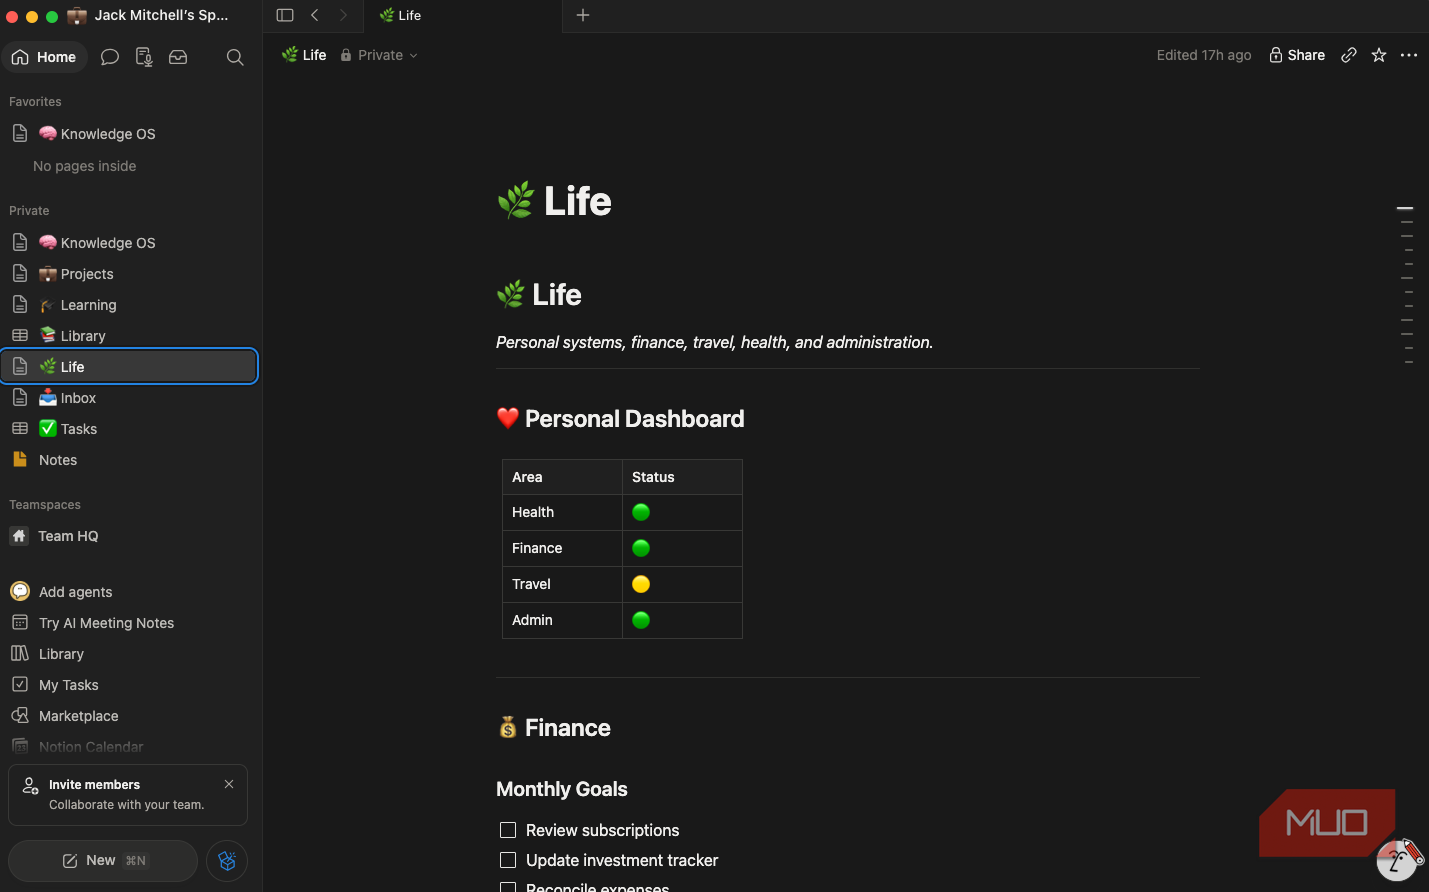Viewport: 1429px width, 892px height.
Task: Check the Update investment tracker checkbox
Action: (508, 860)
